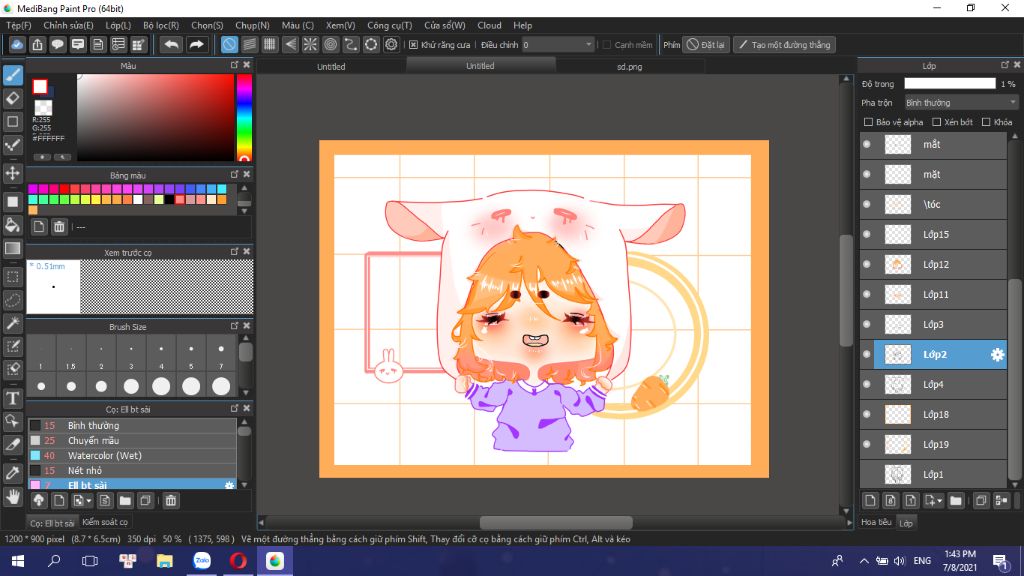This screenshot has height=576, width=1024.
Task: Select the Watercolor (Wet) brush
Action: [x=132, y=455]
